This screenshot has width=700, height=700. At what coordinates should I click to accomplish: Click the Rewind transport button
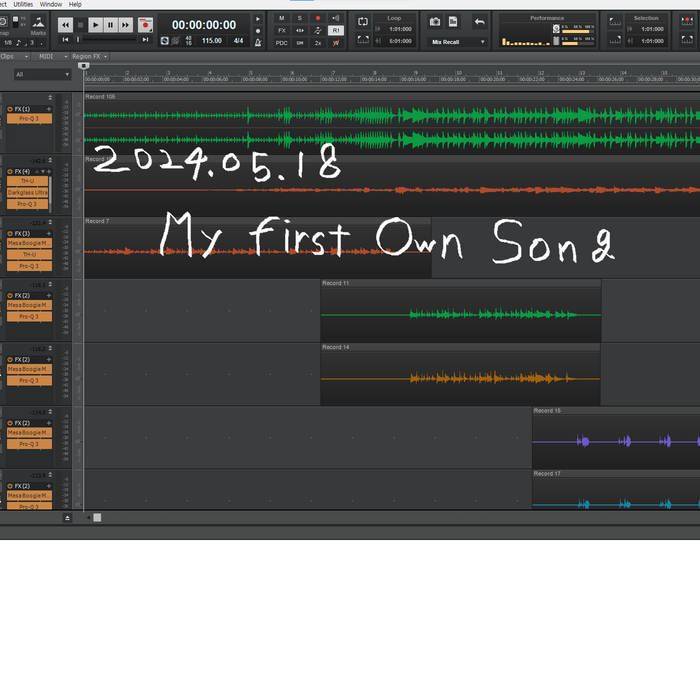[x=66, y=25]
